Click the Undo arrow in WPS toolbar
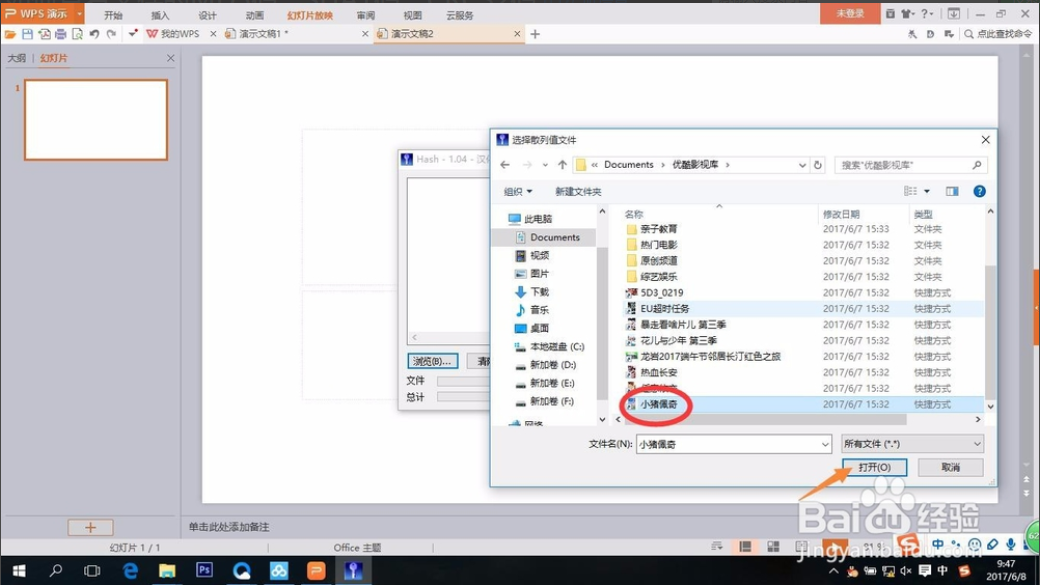The height and width of the screenshot is (585, 1040). point(94,34)
